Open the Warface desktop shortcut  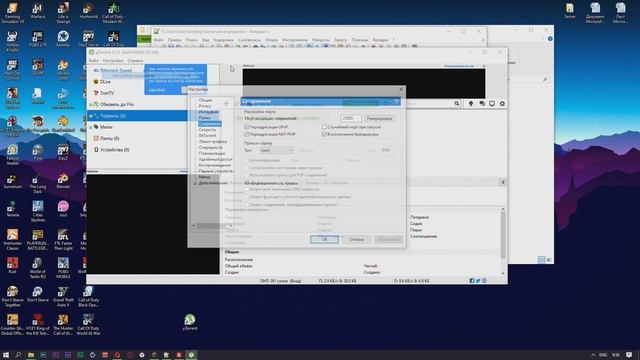click(x=38, y=11)
